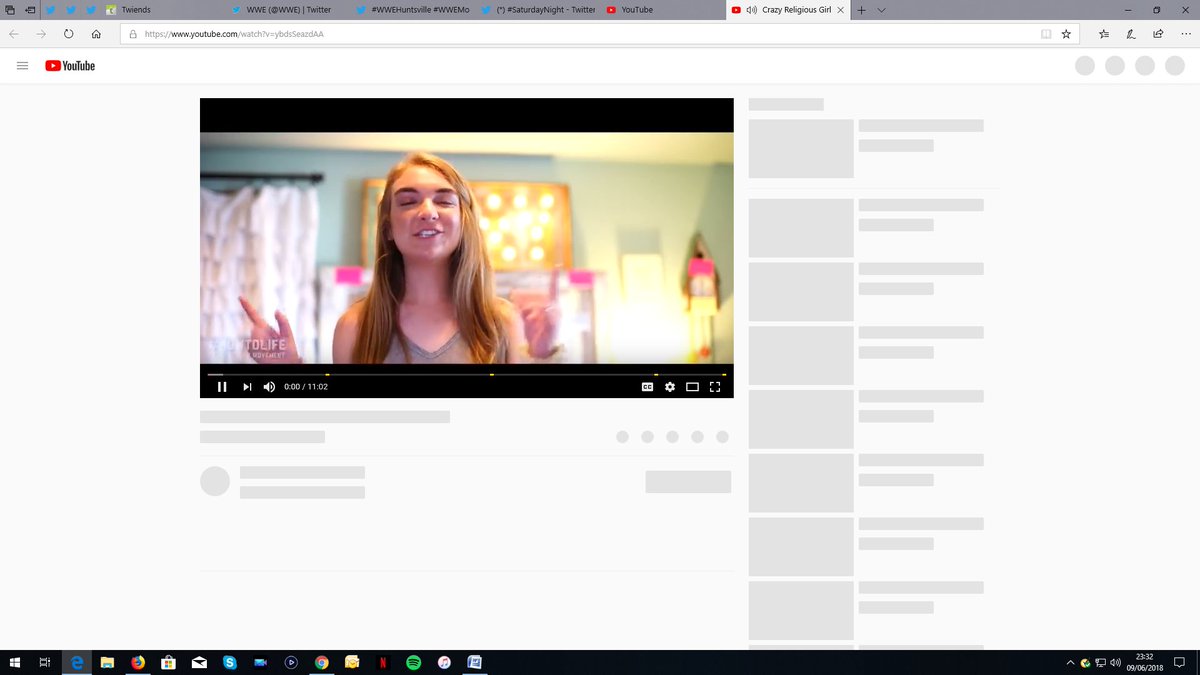The image size is (1200, 675).
Task: Enter fullscreen video mode
Action: (x=715, y=387)
